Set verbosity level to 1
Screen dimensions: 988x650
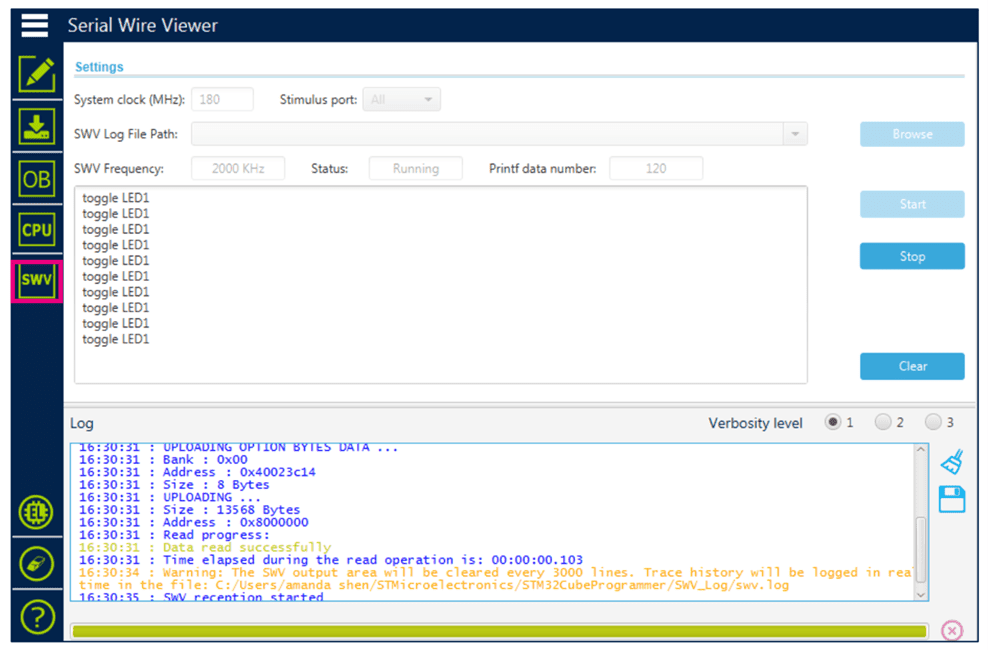832,422
